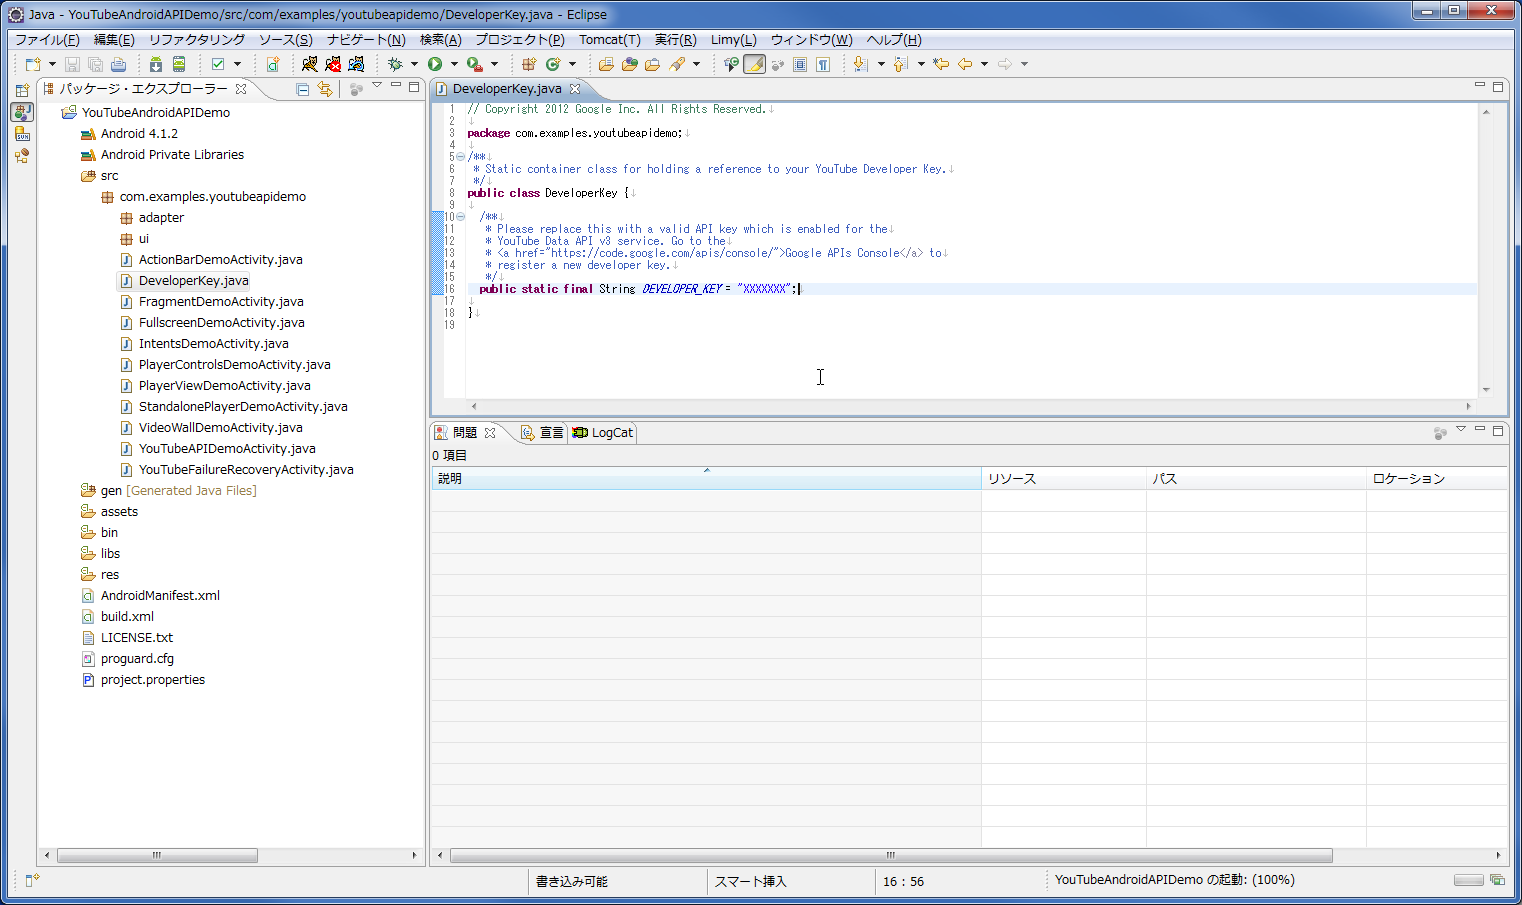Viewport: 1522px width, 905px height.
Task: Open dropdown next to External Tools icon
Action: point(494,64)
